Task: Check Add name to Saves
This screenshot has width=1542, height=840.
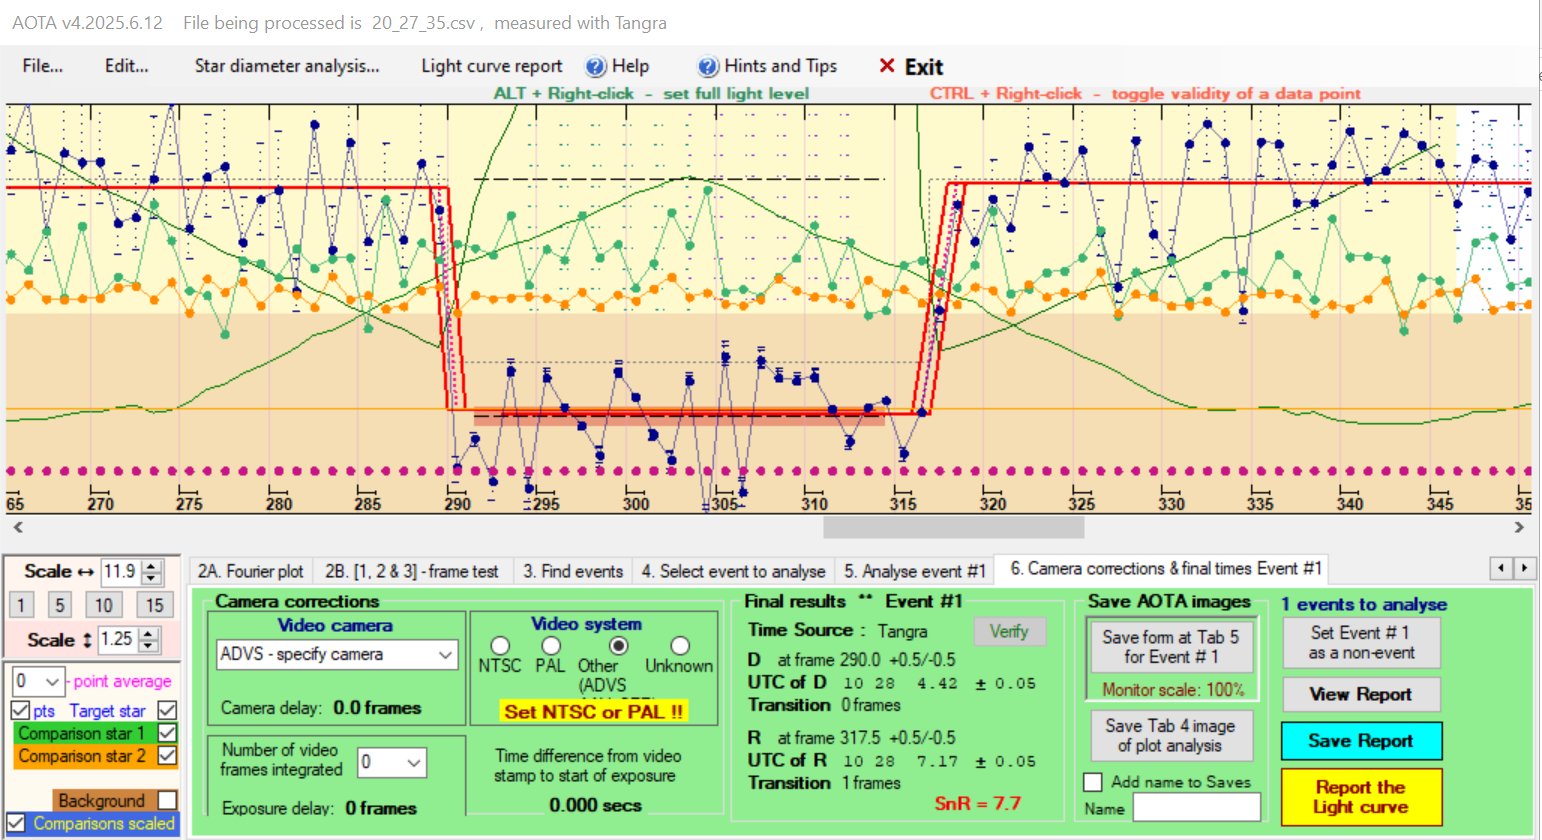Action: pos(1093,782)
